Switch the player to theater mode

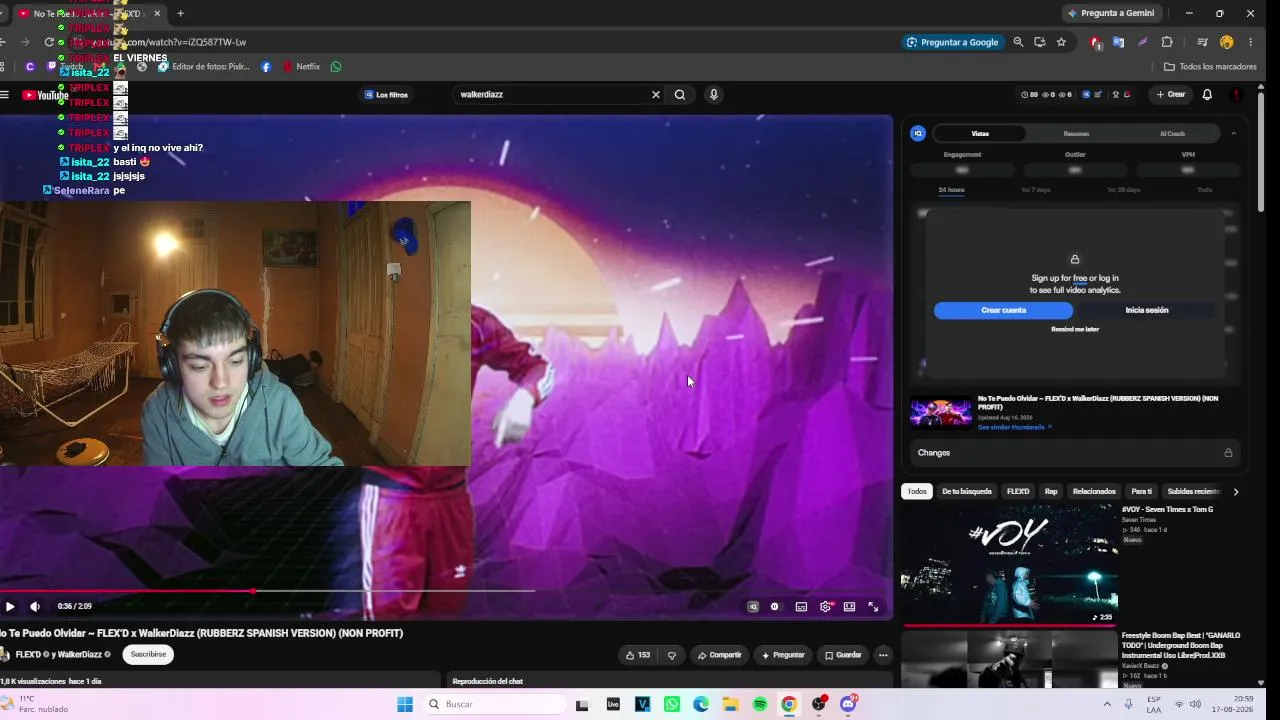849,606
